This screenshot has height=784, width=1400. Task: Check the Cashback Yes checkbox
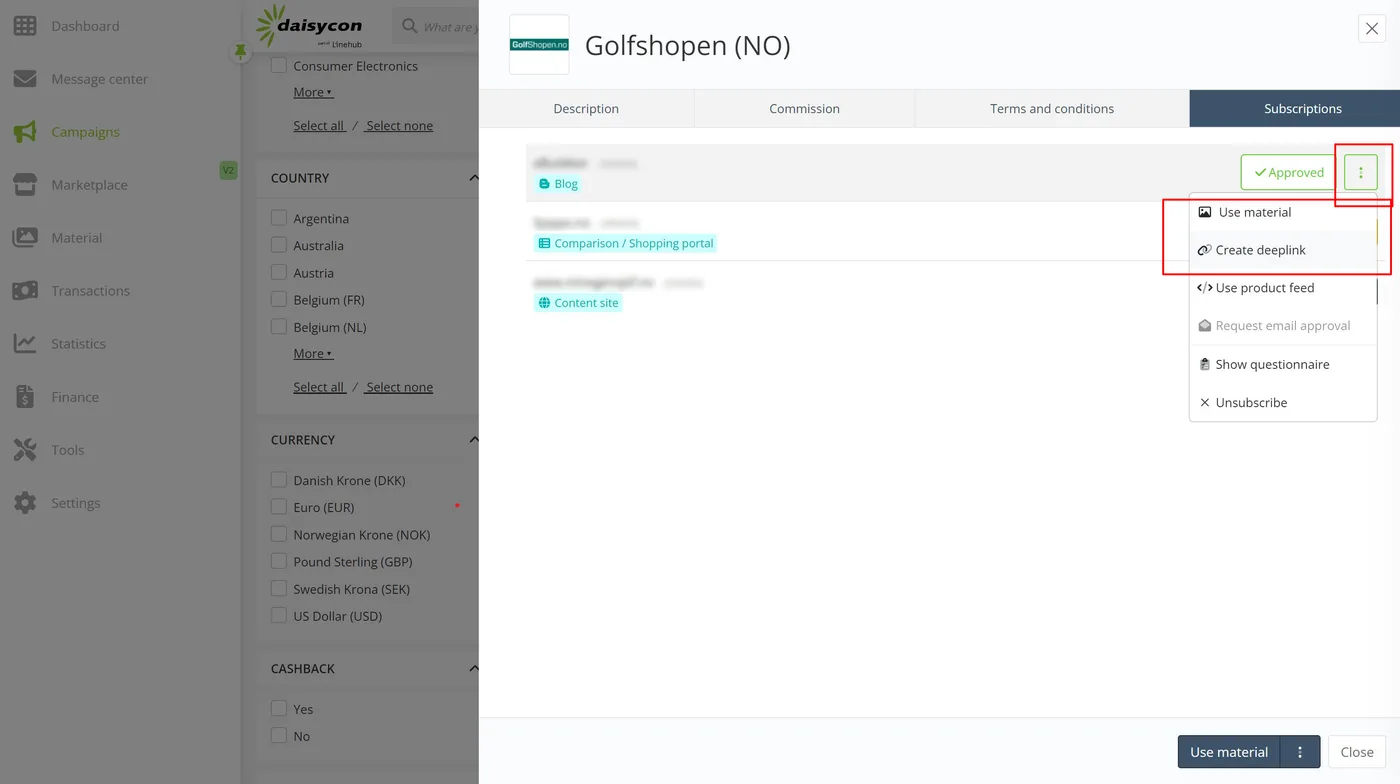(279, 709)
